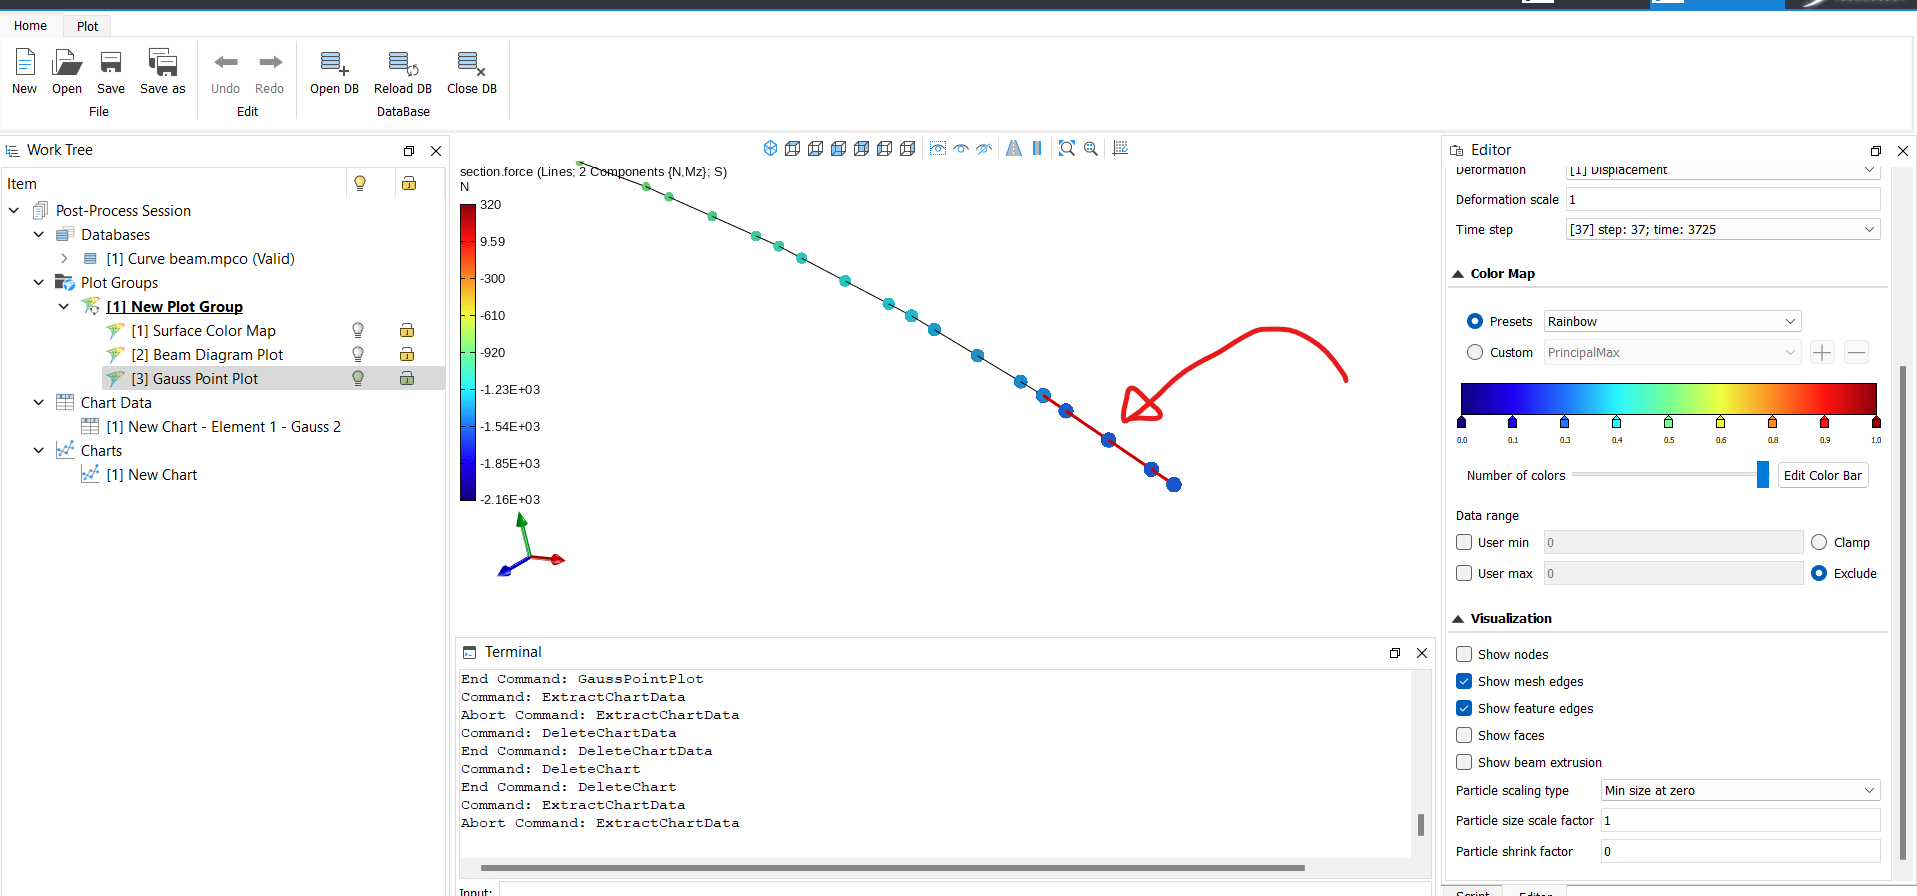Select the Presets radio button
Viewport: 1917px width, 896px height.
coord(1475,321)
